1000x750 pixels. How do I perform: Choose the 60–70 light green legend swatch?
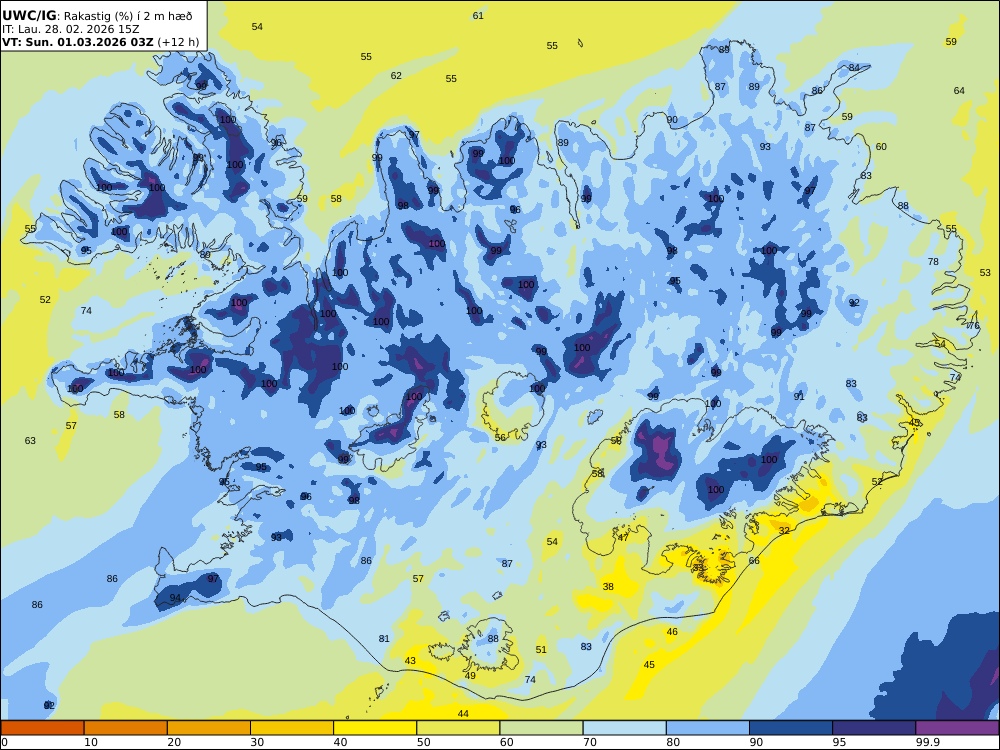click(x=541, y=728)
